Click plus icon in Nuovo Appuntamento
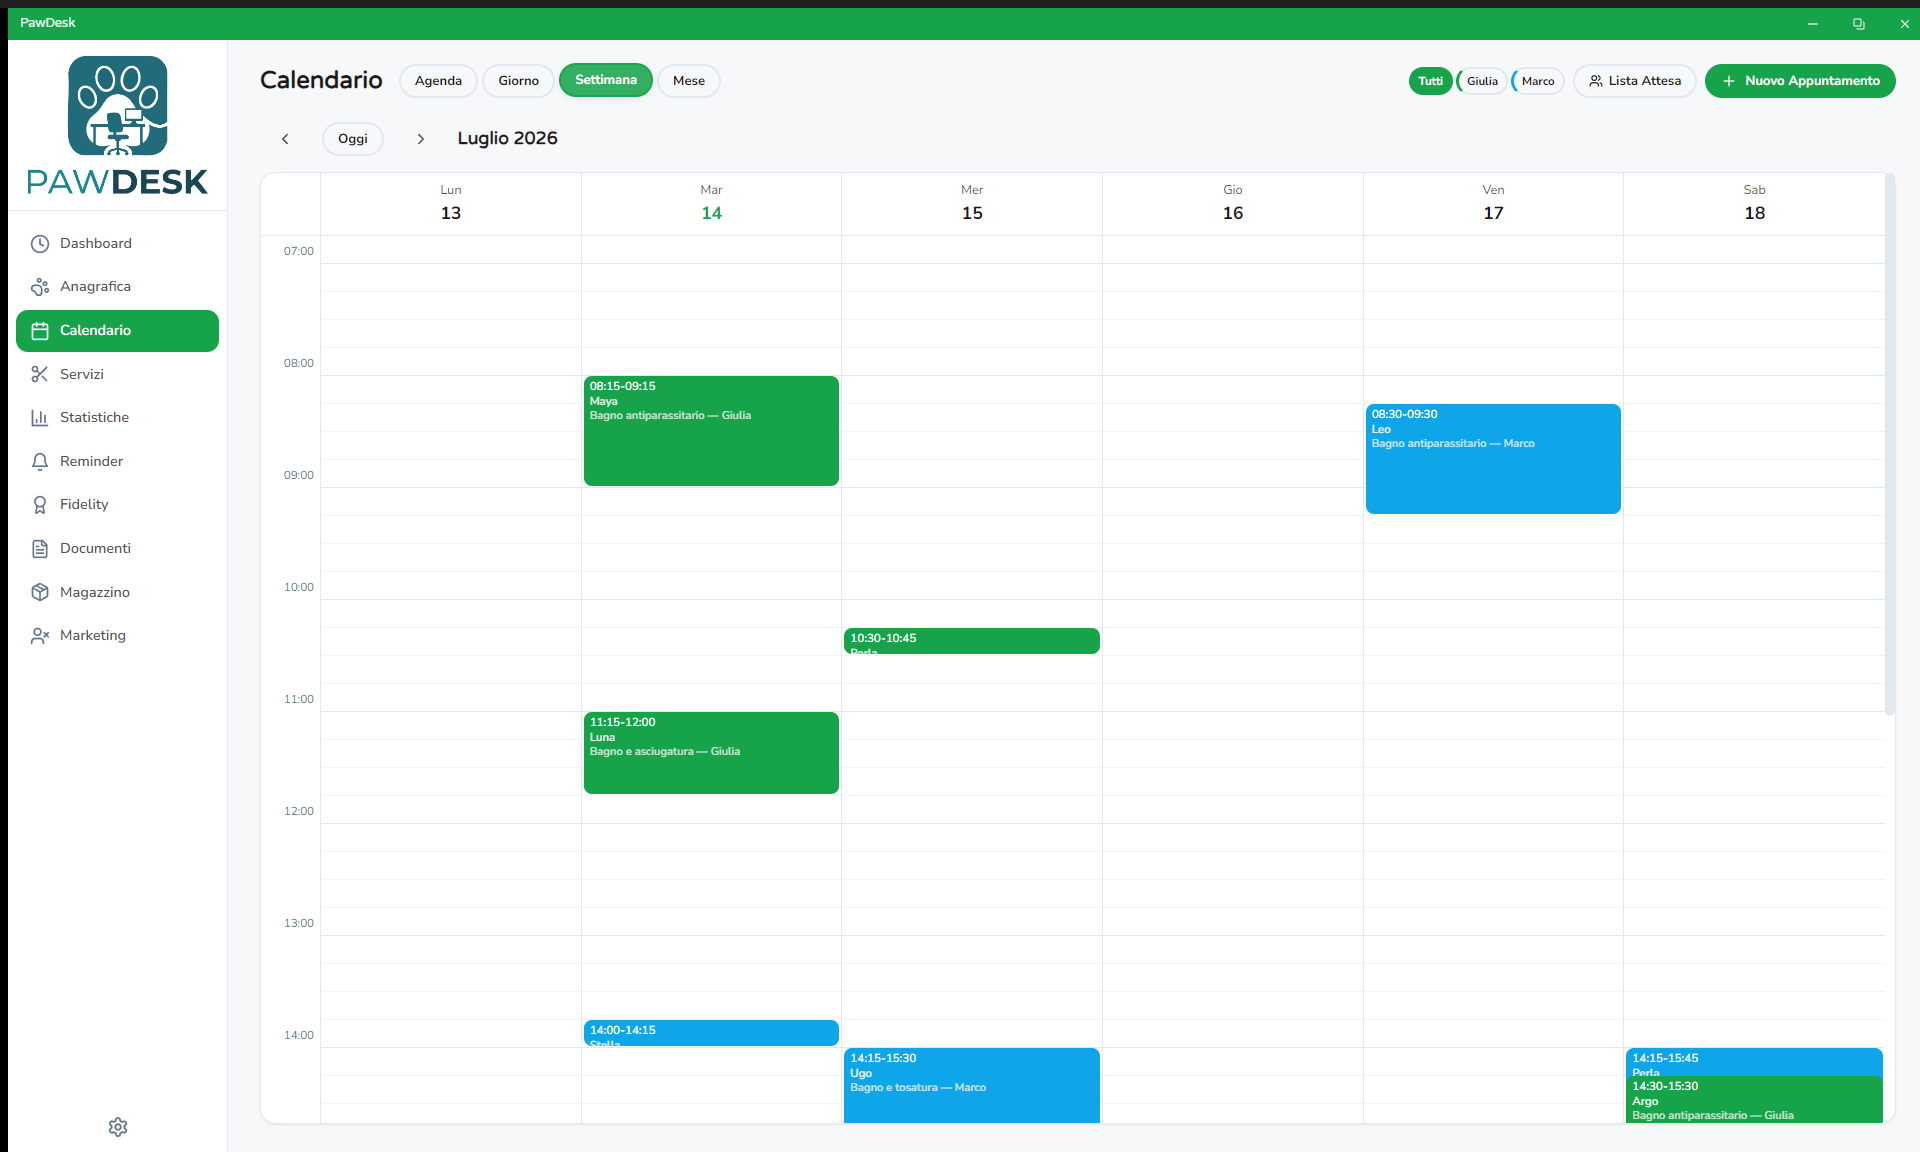The height and width of the screenshot is (1152, 1920). (x=1729, y=81)
